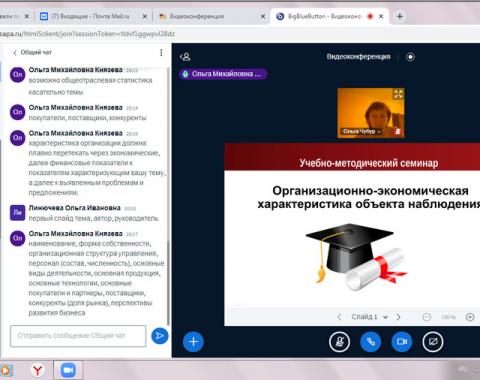Click the Видеоконференция title text

358,57
